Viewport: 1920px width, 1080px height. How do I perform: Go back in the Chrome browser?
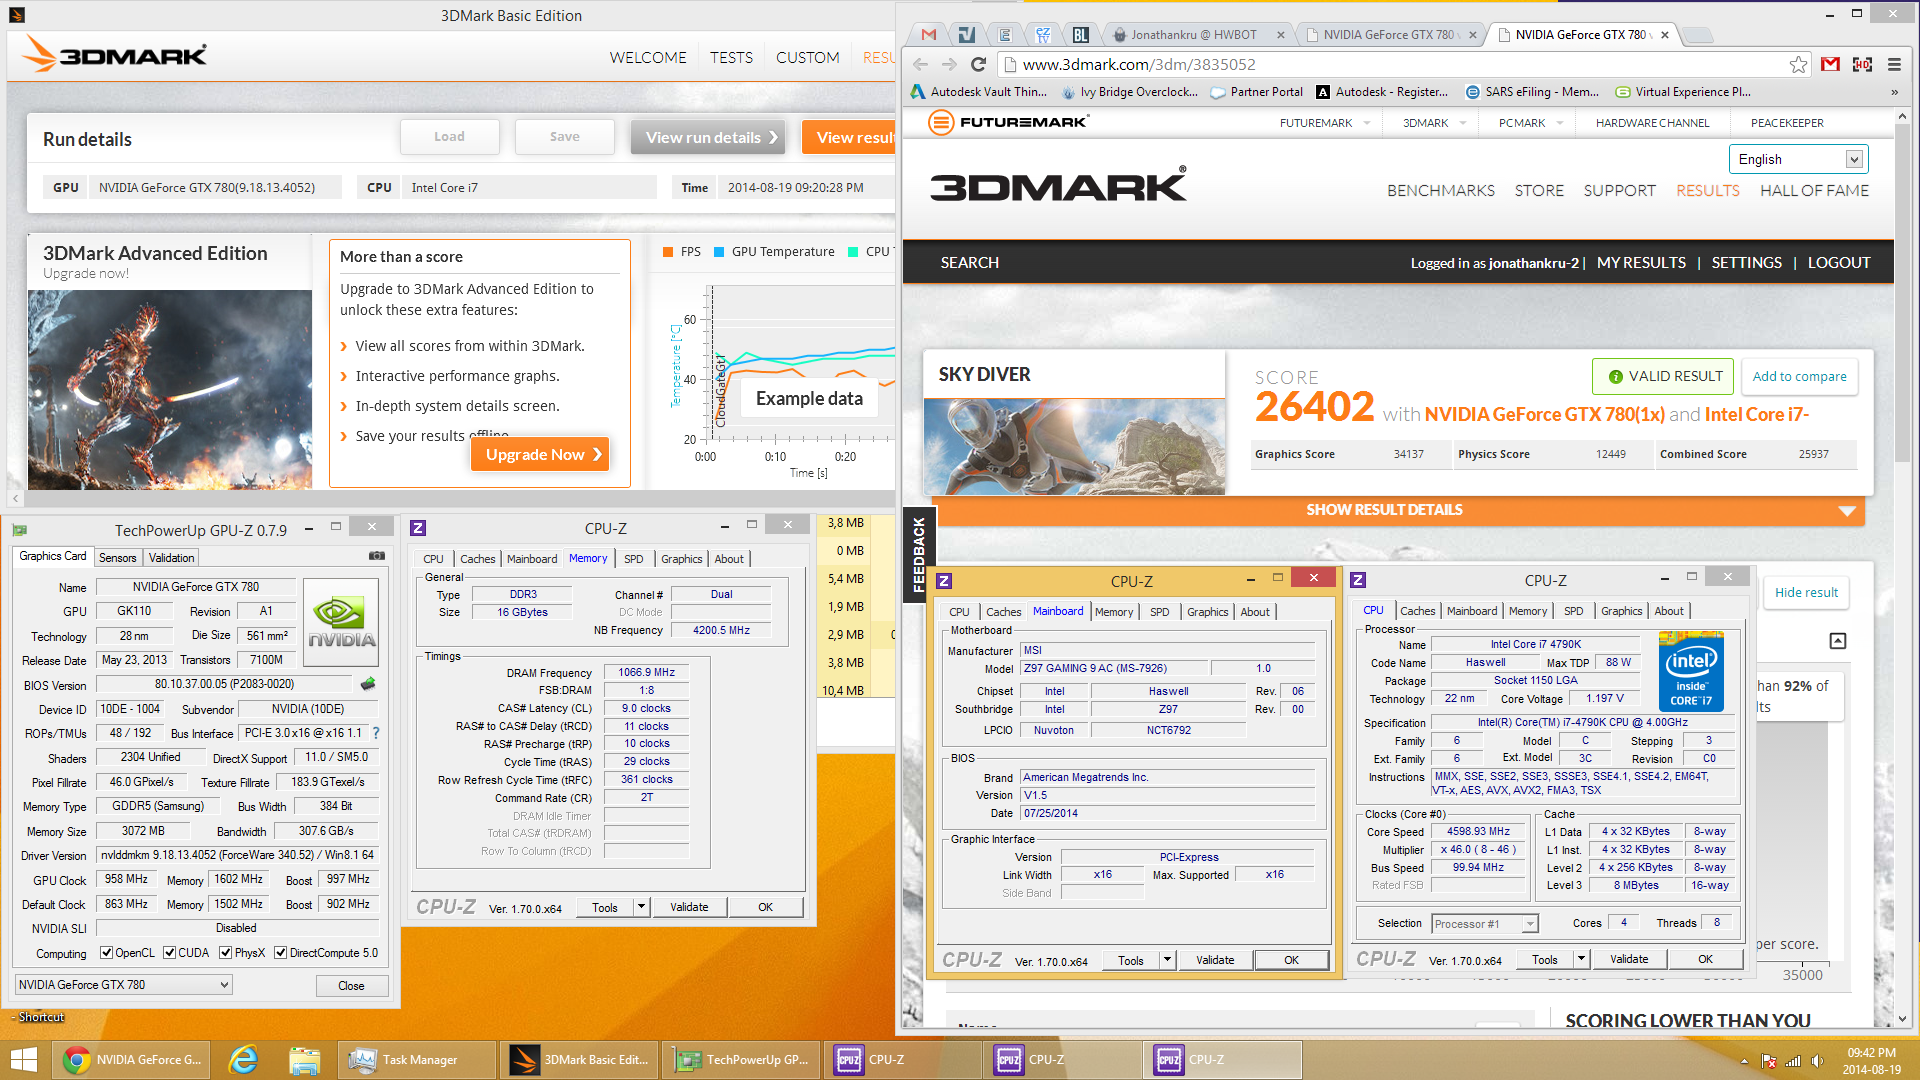click(x=920, y=64)
